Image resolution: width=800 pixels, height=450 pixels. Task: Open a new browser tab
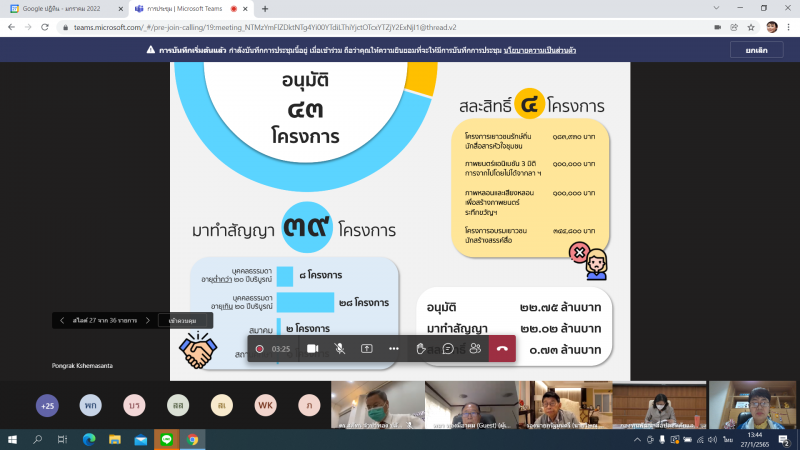pos(265,9)
